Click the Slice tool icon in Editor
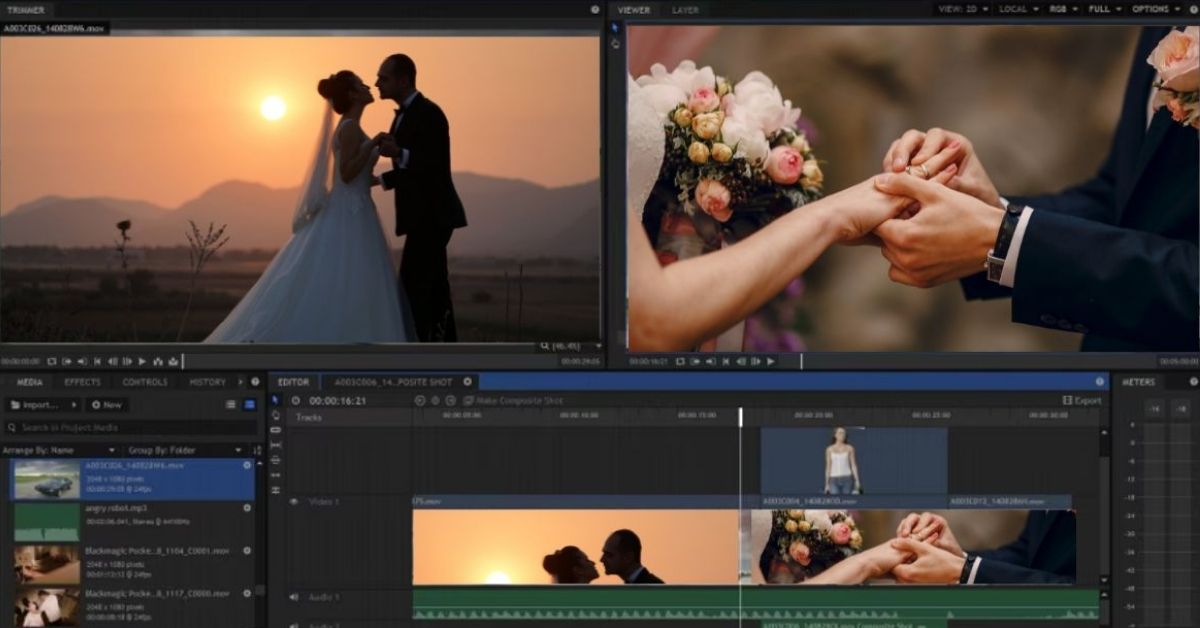1200x628 pixels. pos(276,430)
